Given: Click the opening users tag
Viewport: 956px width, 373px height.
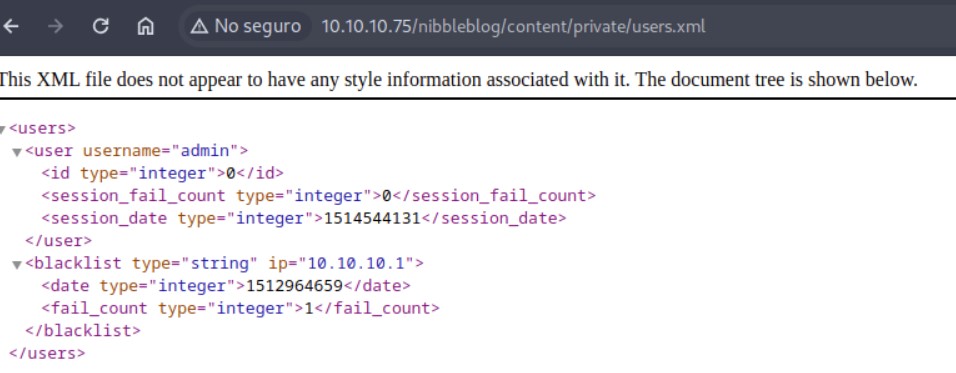Looking at the screenshot, I should click(x=42, y=128).
